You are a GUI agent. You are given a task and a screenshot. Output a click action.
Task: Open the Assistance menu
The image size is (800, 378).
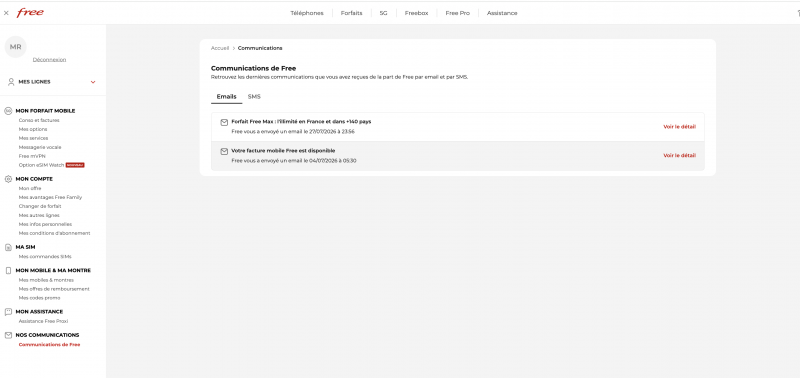pyautogui.click(x=502, y=13)
